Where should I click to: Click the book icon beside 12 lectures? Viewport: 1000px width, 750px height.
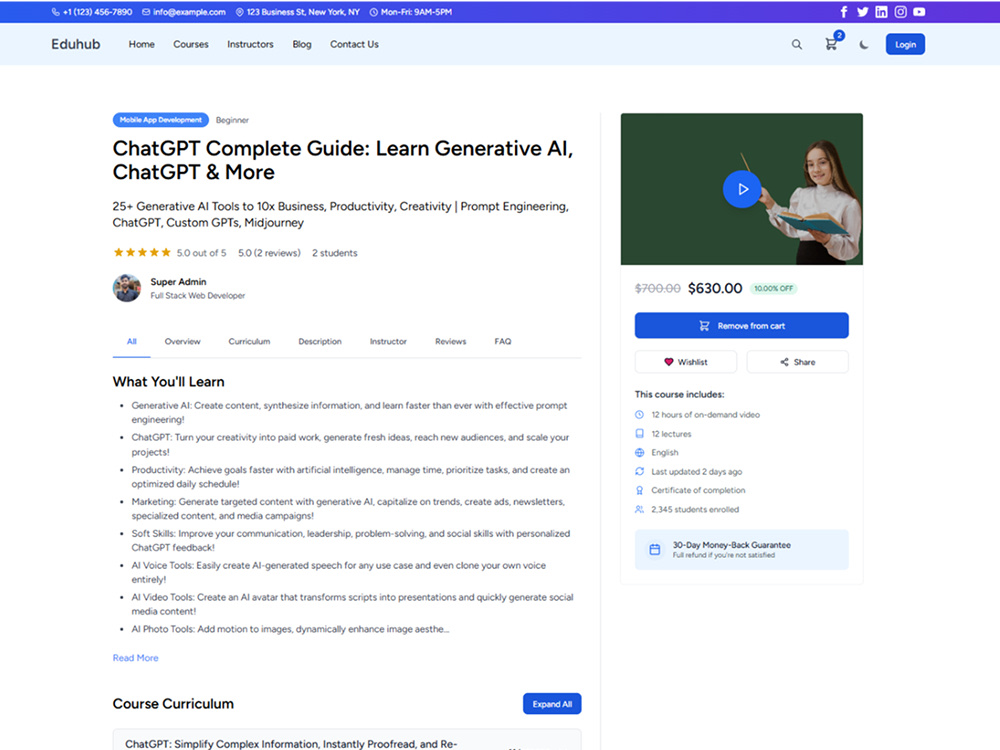[640, 434]
